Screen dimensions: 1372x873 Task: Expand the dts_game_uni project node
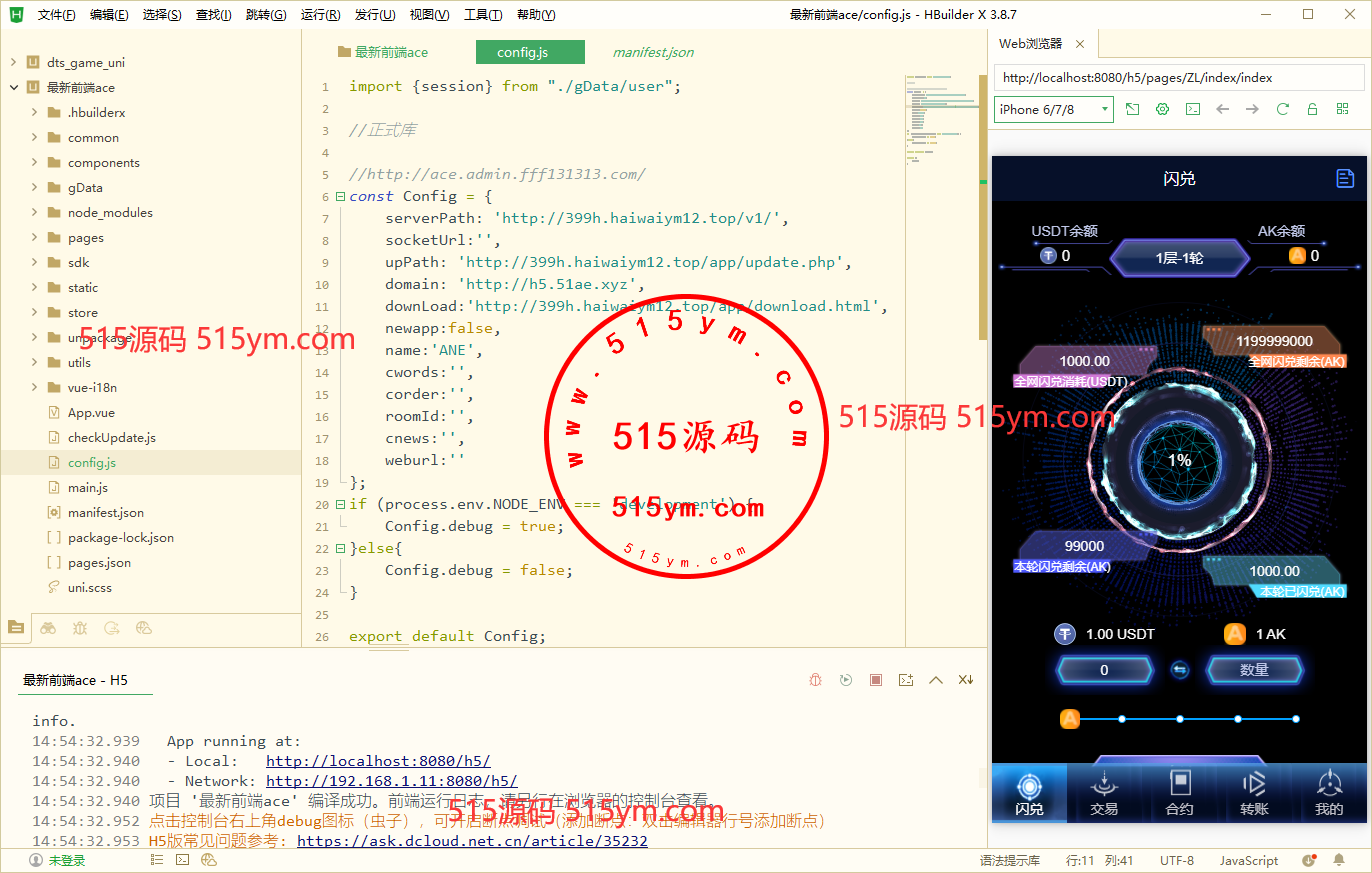pyautogui.click(x=14, y=62)
